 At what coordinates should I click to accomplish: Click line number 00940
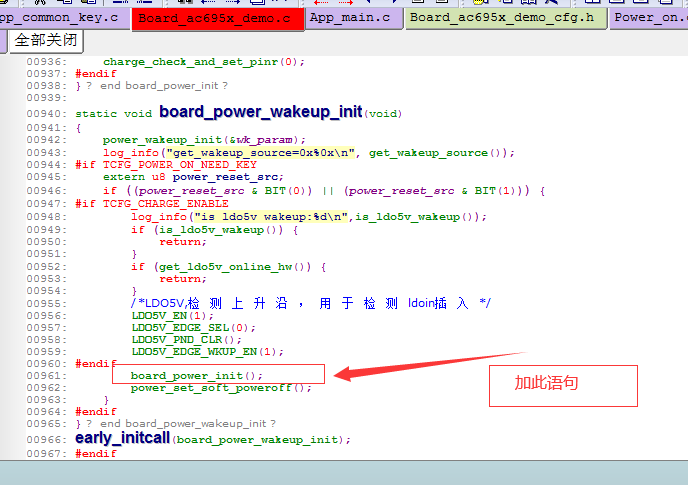47,114
